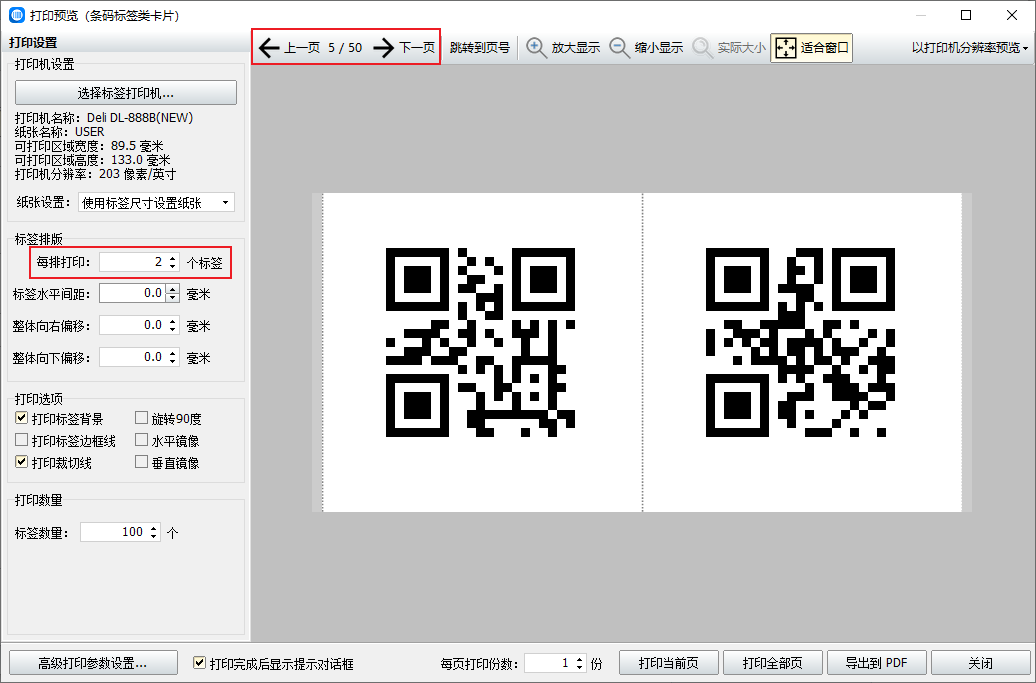Screen dimensions: 1036x683
Task: Click the 每页打印份数 stepper arrows
Action: (x=579, y=663)
